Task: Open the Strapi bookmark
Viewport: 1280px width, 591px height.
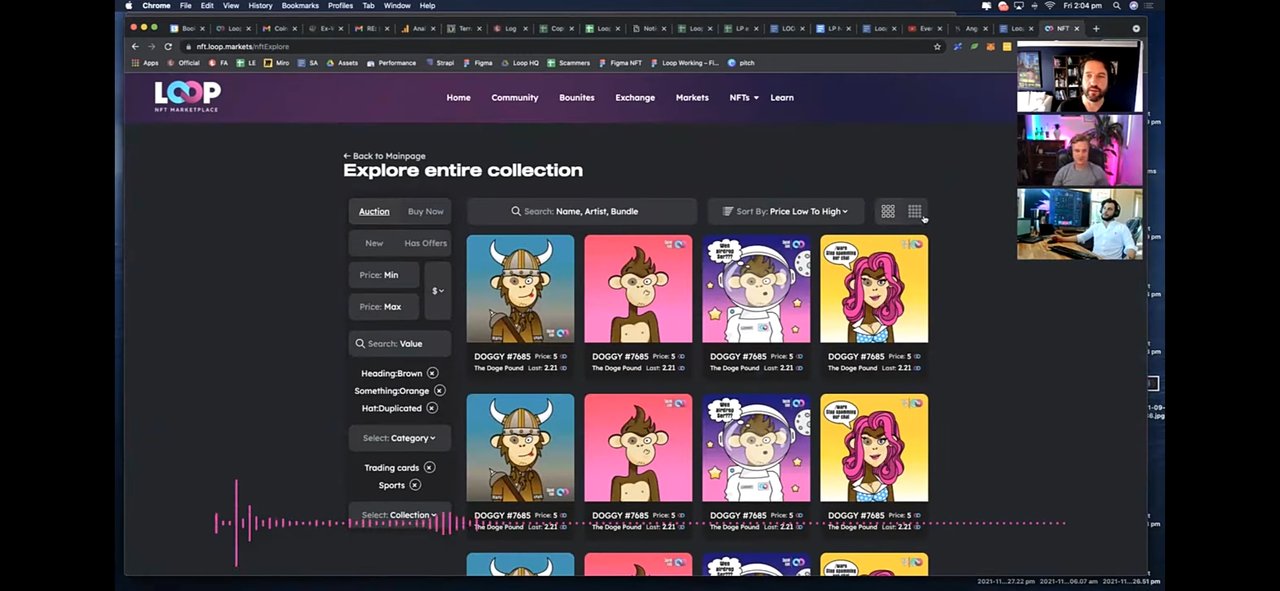Action: coord(440,63)
